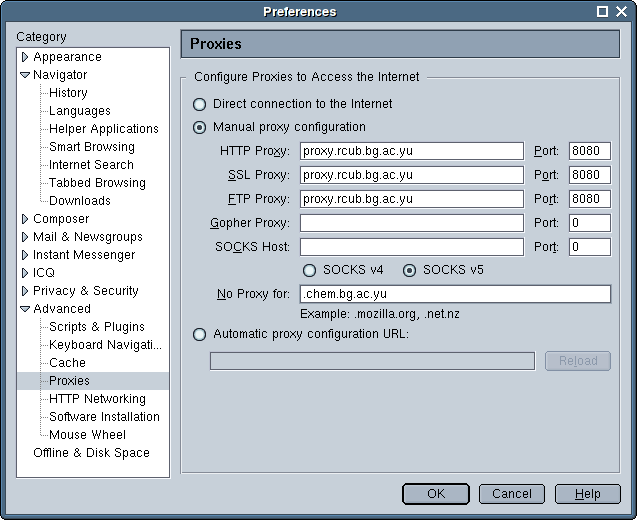The height and width of the screenshot is (520, 637).
Task: Select Direct connection to the Internet
Action: click(200, 104)
